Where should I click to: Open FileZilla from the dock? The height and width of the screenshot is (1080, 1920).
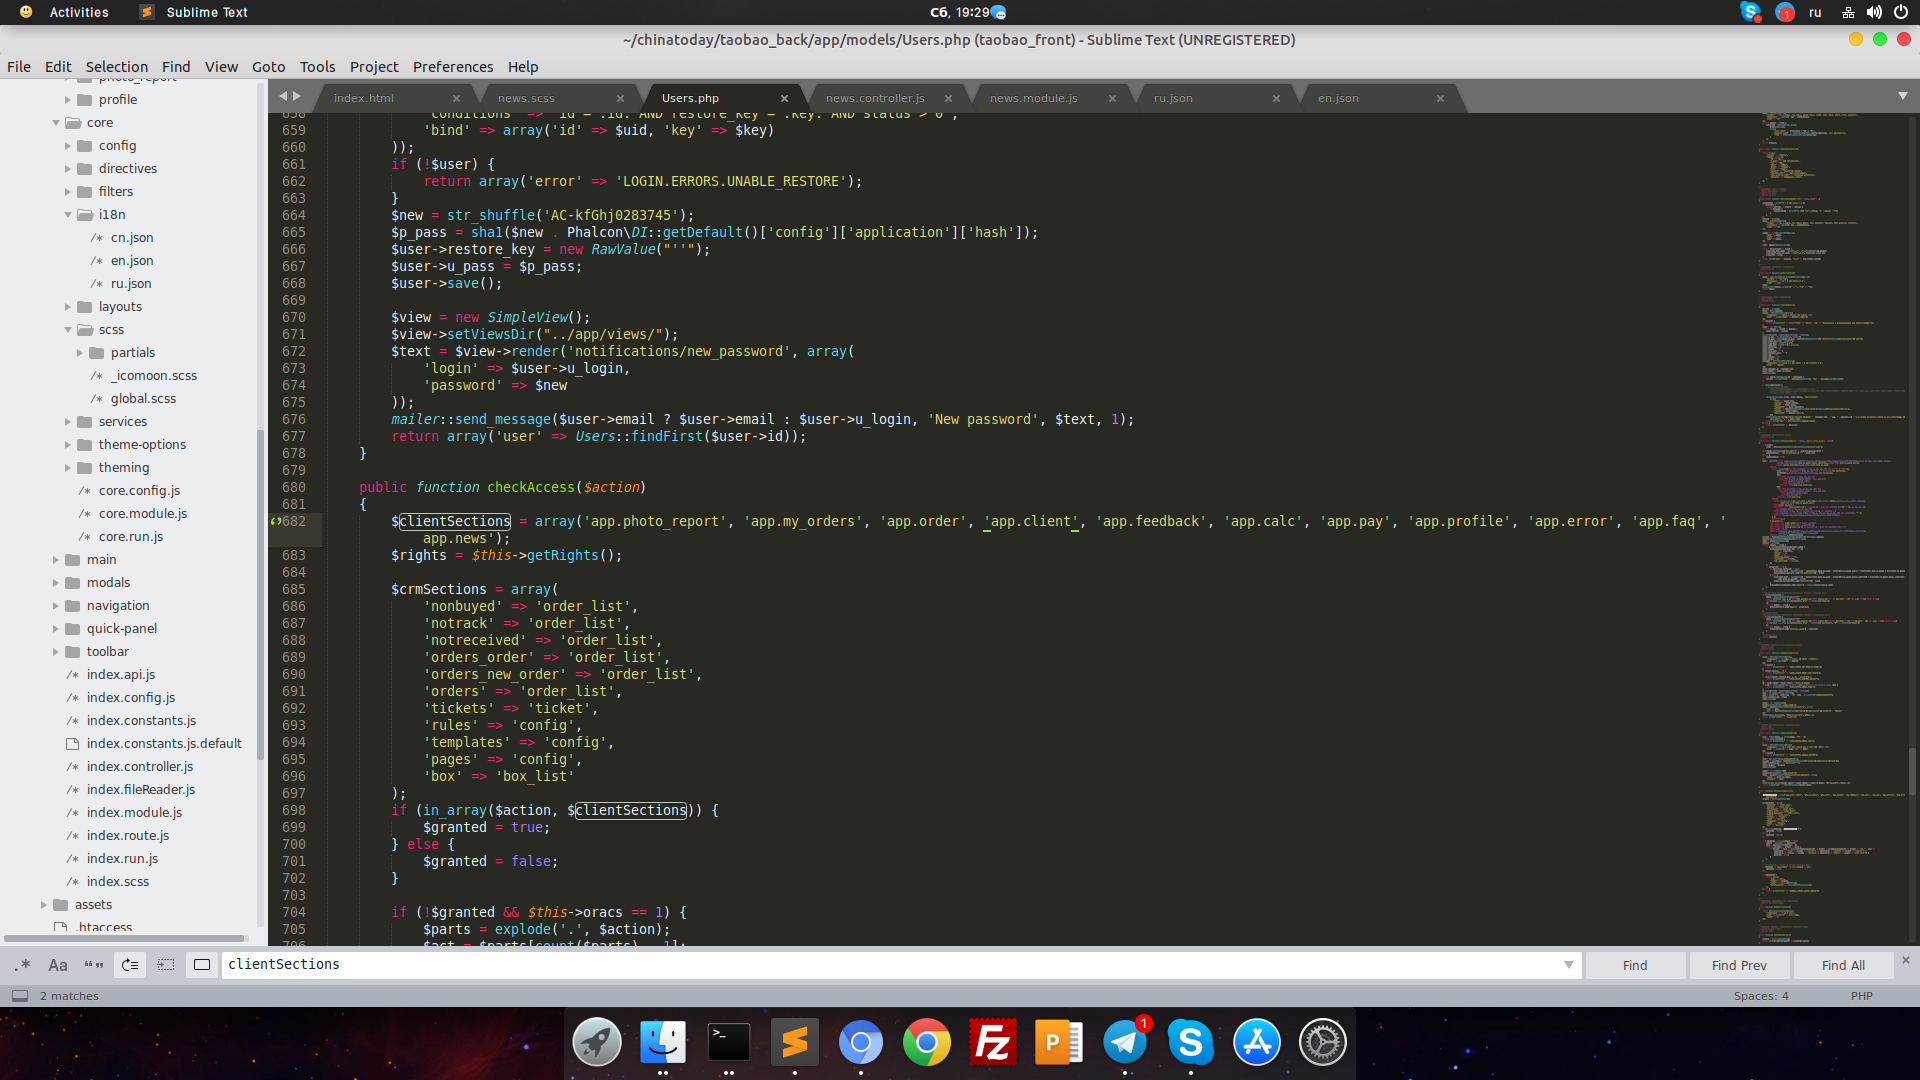(992, 1042)
